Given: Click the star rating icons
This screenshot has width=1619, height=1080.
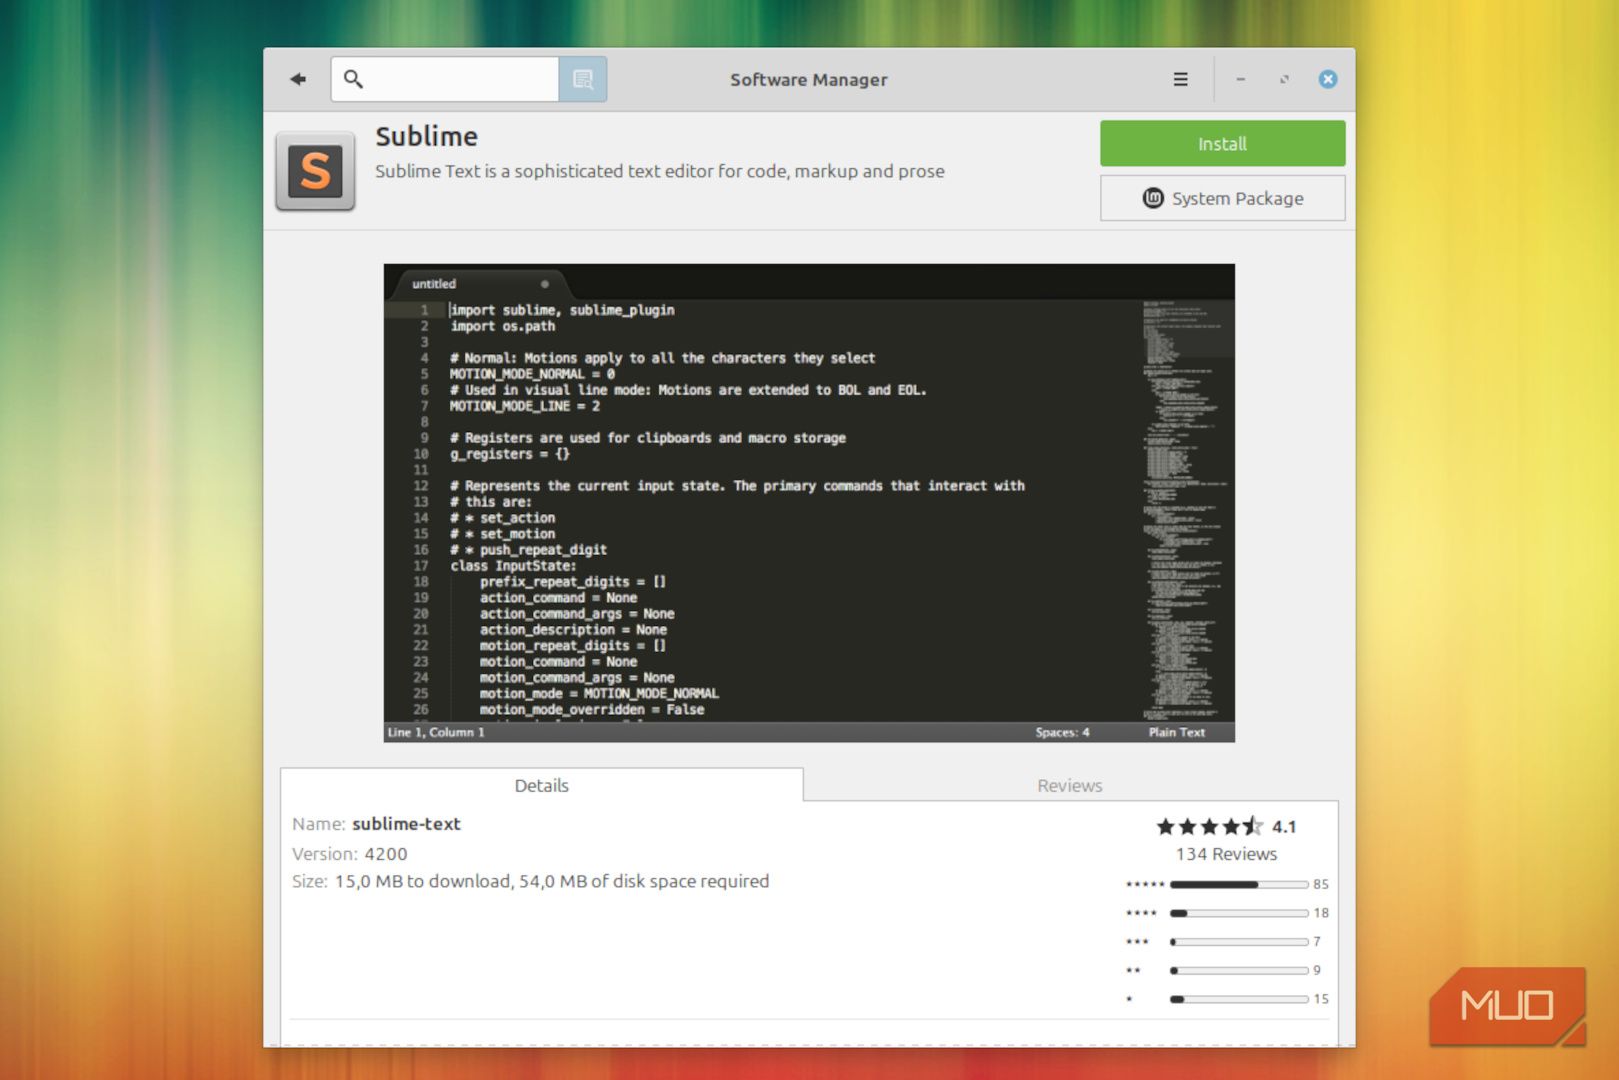Looking at the screenshot, I should pyautogui.click(x=1209, y=827).
